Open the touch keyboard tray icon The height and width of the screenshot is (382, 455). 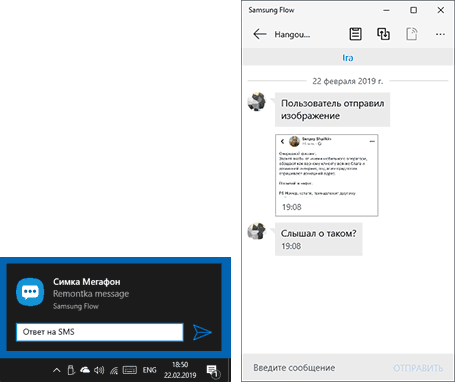(x=130, y=370)
